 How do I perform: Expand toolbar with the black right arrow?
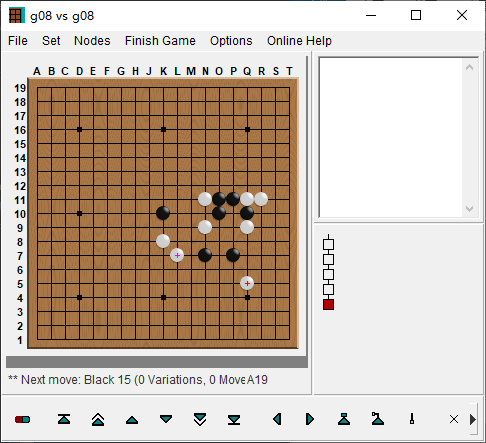pos(473,419)
